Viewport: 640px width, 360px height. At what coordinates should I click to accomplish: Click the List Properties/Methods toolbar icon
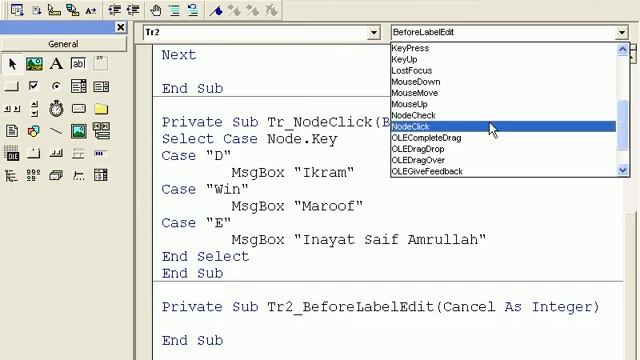(x=17, y=9)
